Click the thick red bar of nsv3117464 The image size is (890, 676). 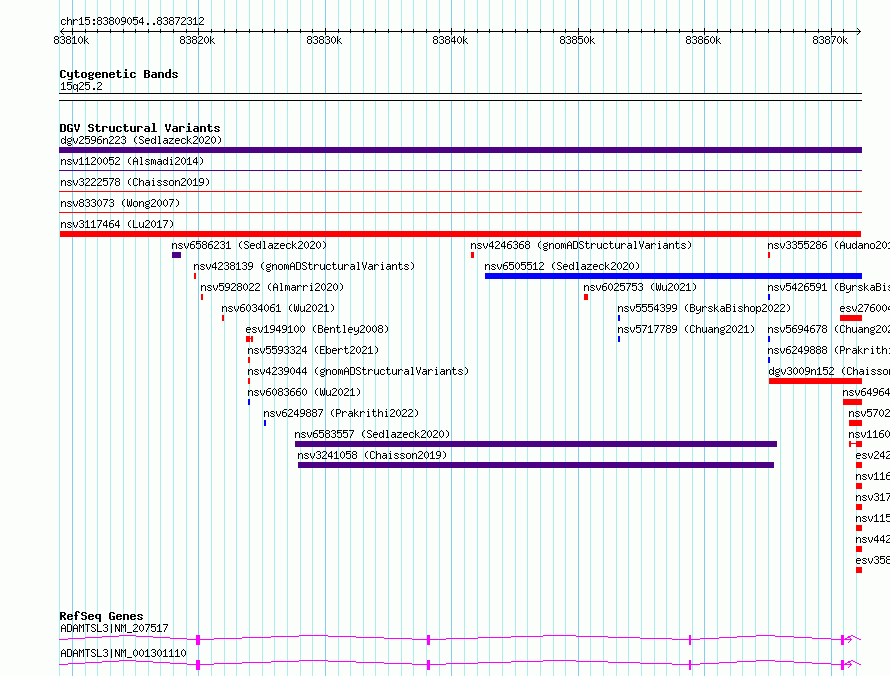click(x=460, y=234)
